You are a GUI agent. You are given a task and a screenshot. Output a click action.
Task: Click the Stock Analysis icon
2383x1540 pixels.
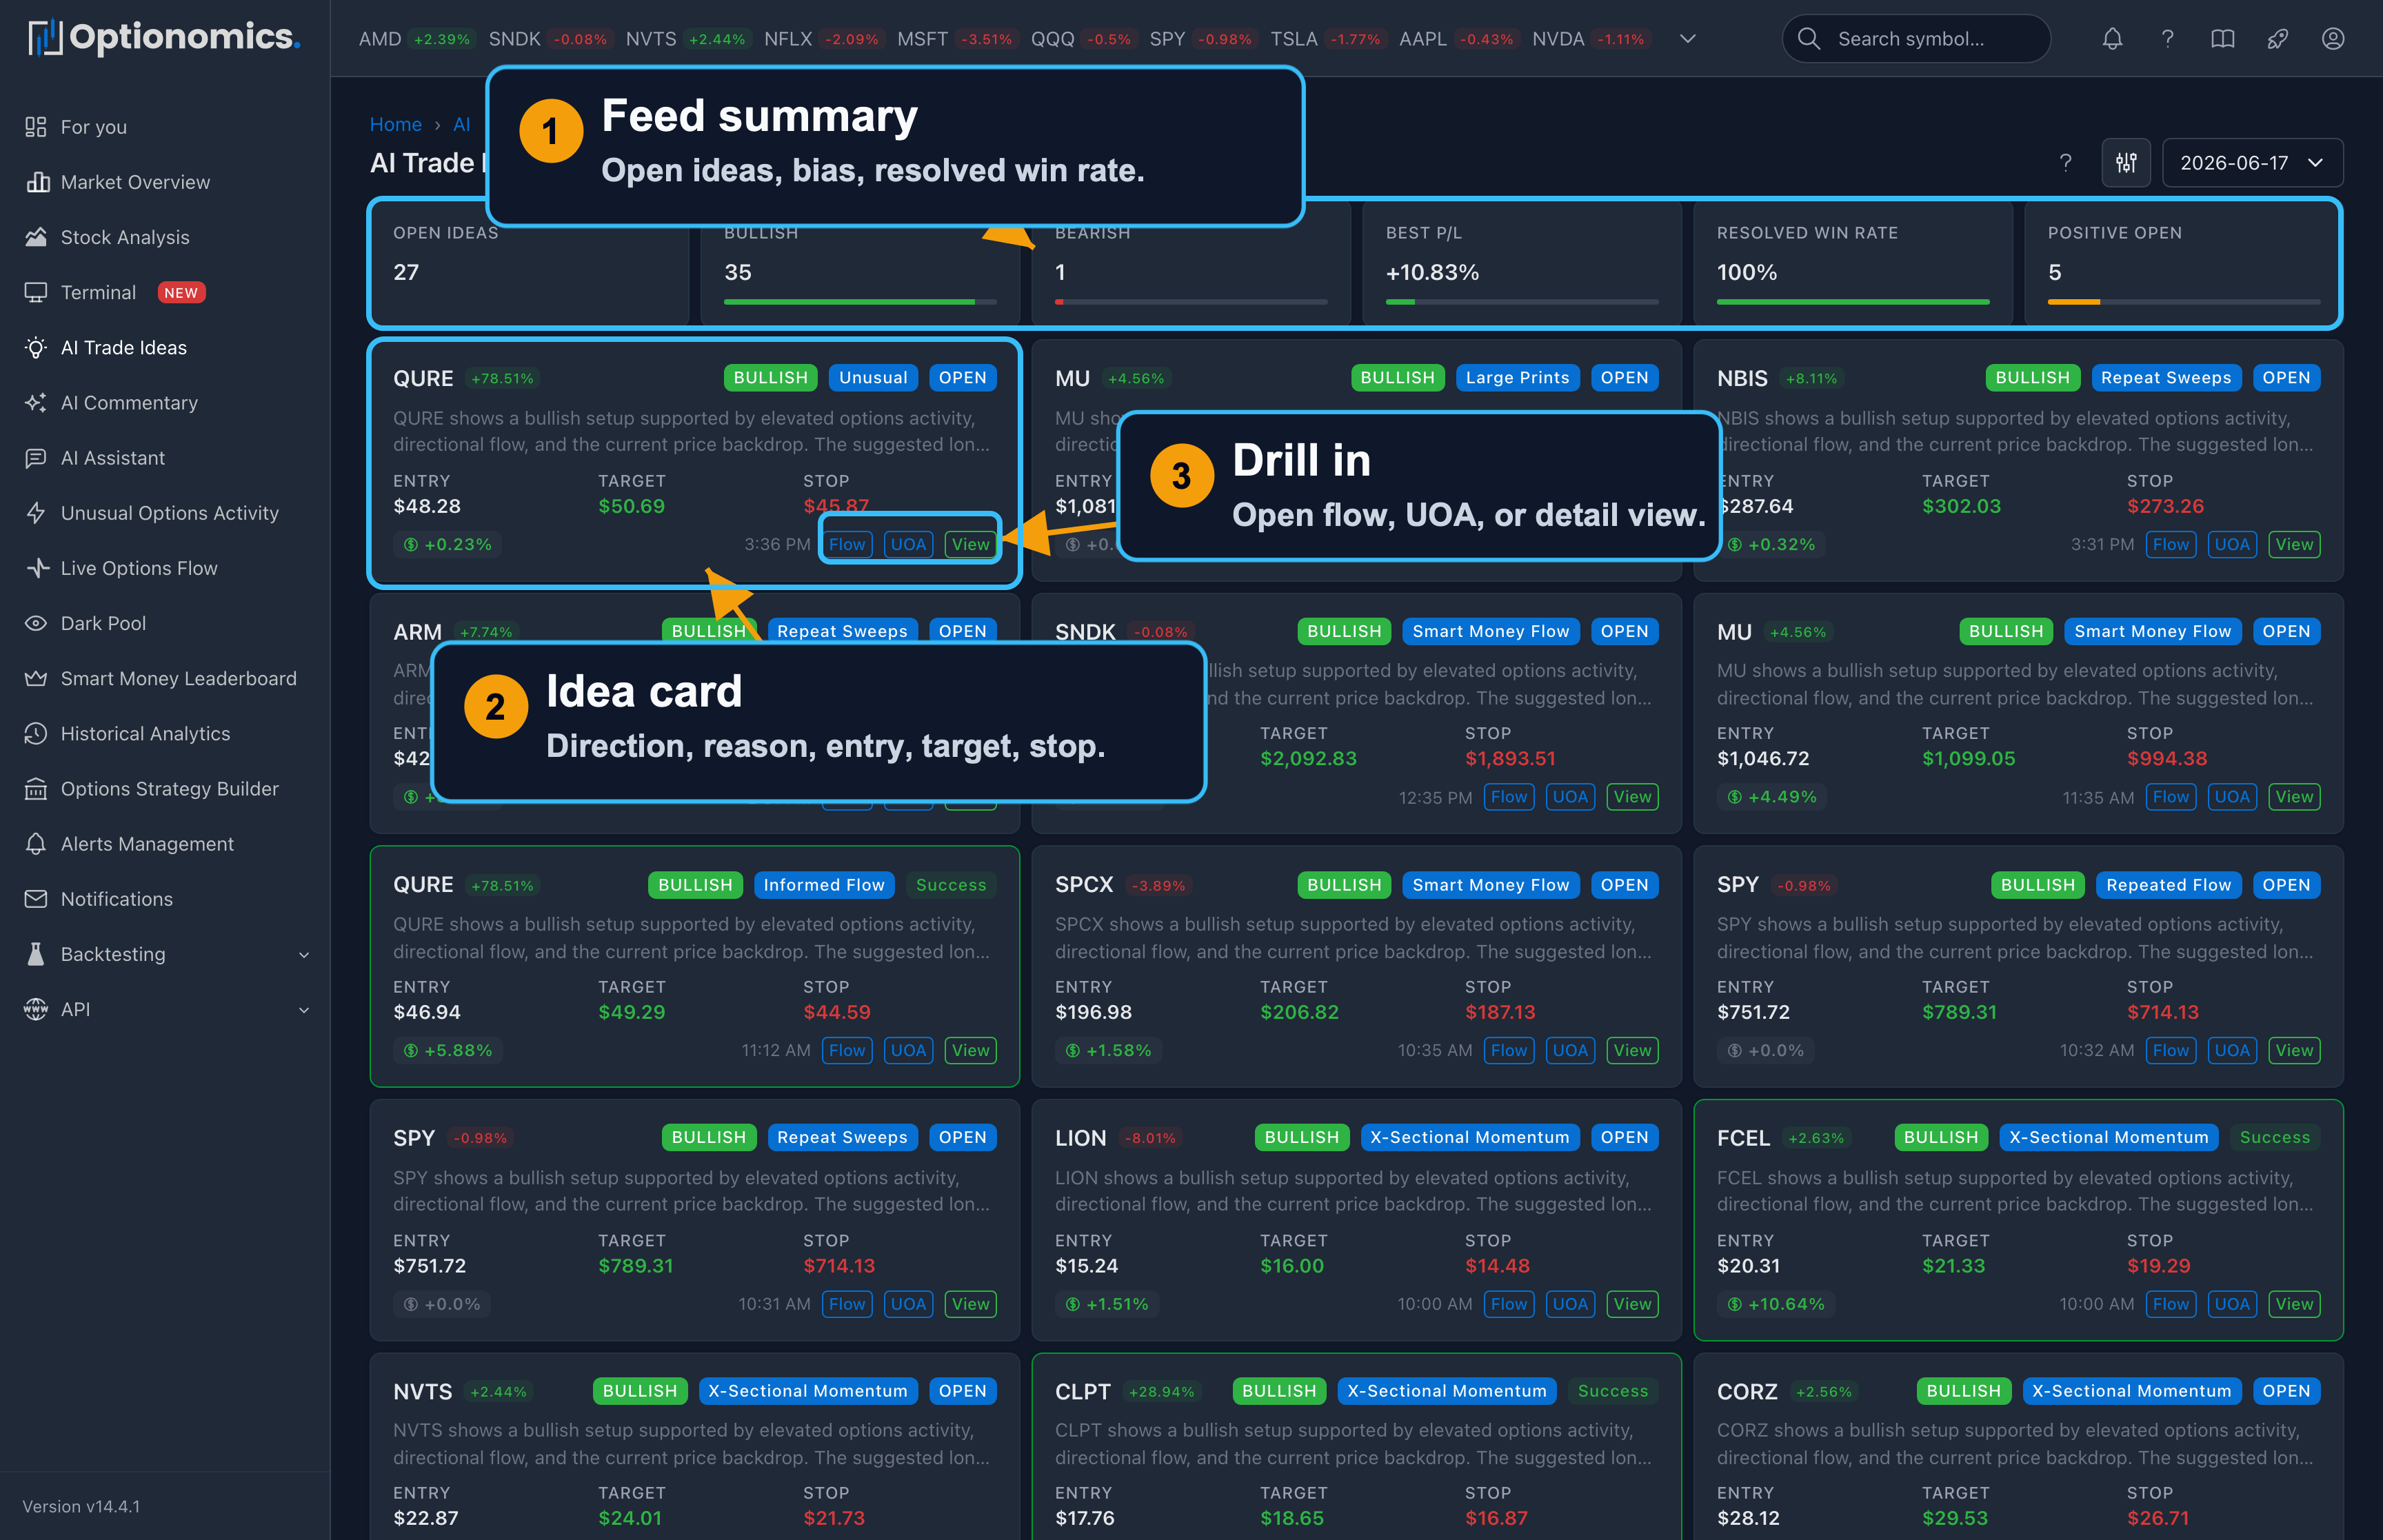pos(36,237)
